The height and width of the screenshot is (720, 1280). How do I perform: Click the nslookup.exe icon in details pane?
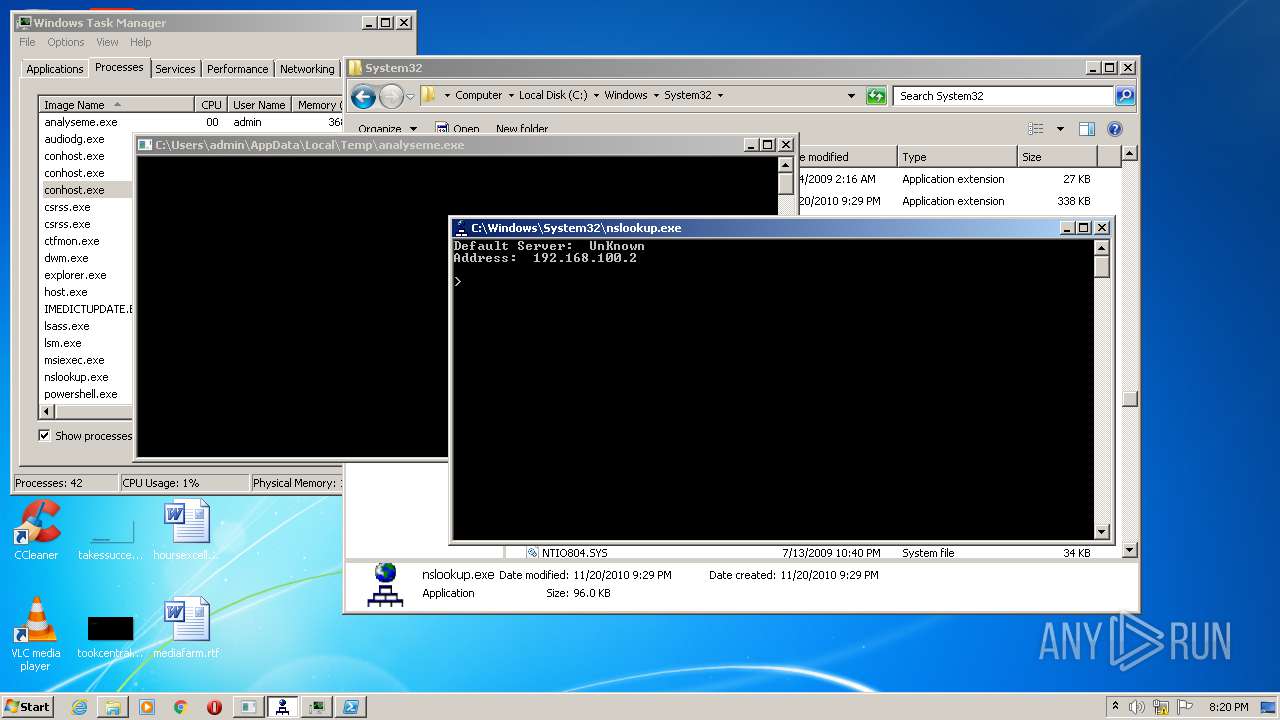(x=385, y=585)
